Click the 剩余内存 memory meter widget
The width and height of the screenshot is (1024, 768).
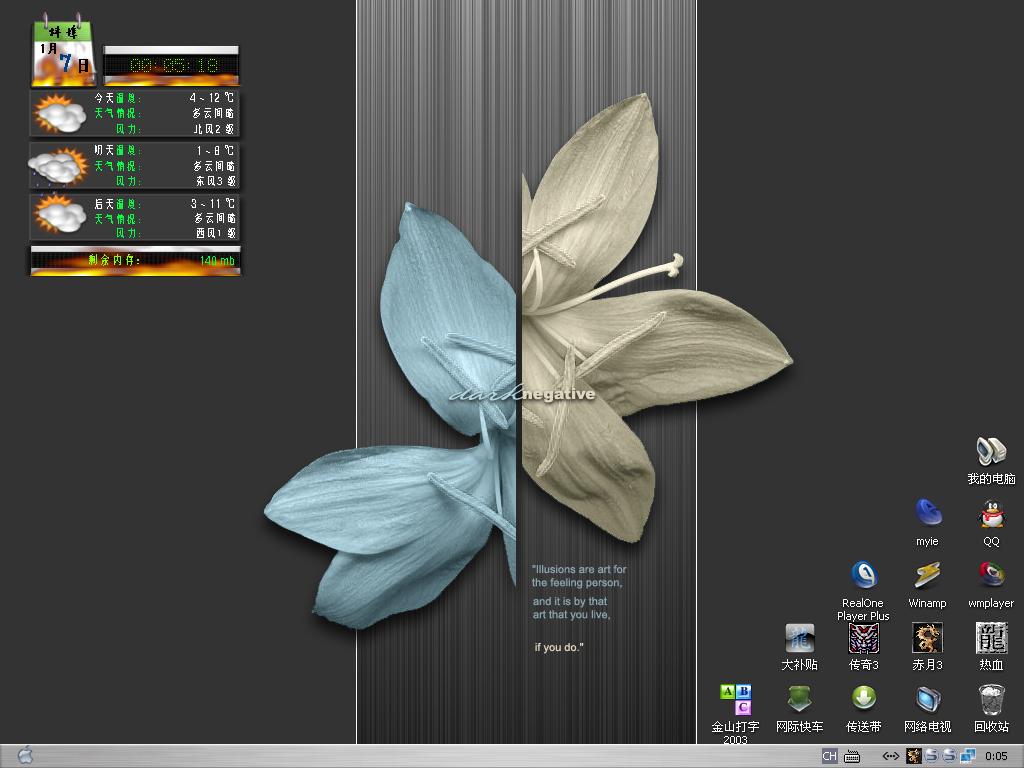point(135,261)
